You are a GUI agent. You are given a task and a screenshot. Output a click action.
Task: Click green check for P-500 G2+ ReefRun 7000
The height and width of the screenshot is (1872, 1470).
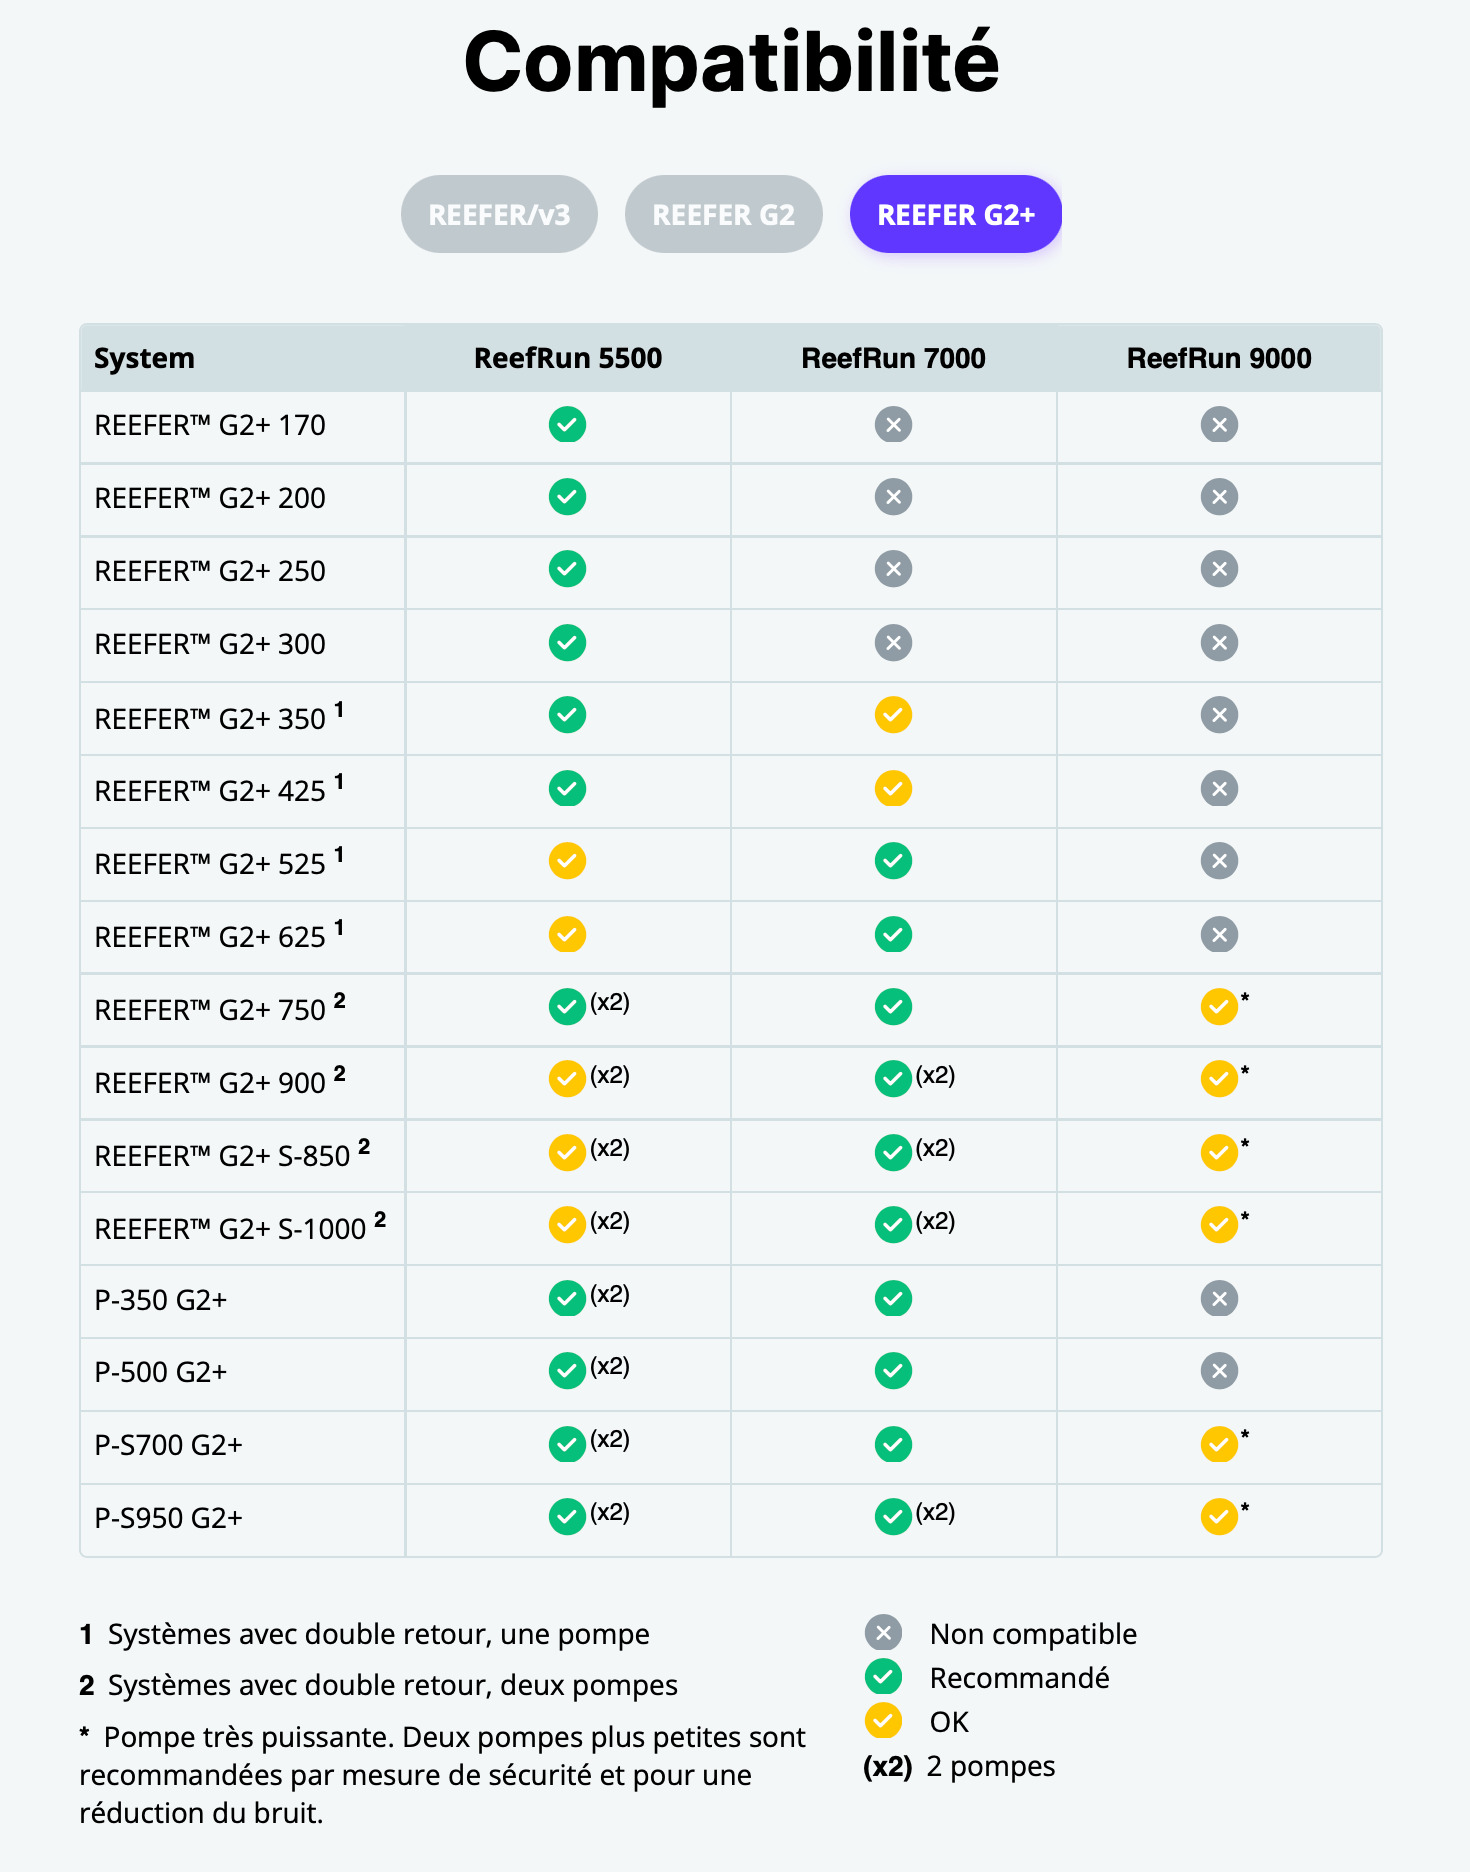[x=893, y=1371]
